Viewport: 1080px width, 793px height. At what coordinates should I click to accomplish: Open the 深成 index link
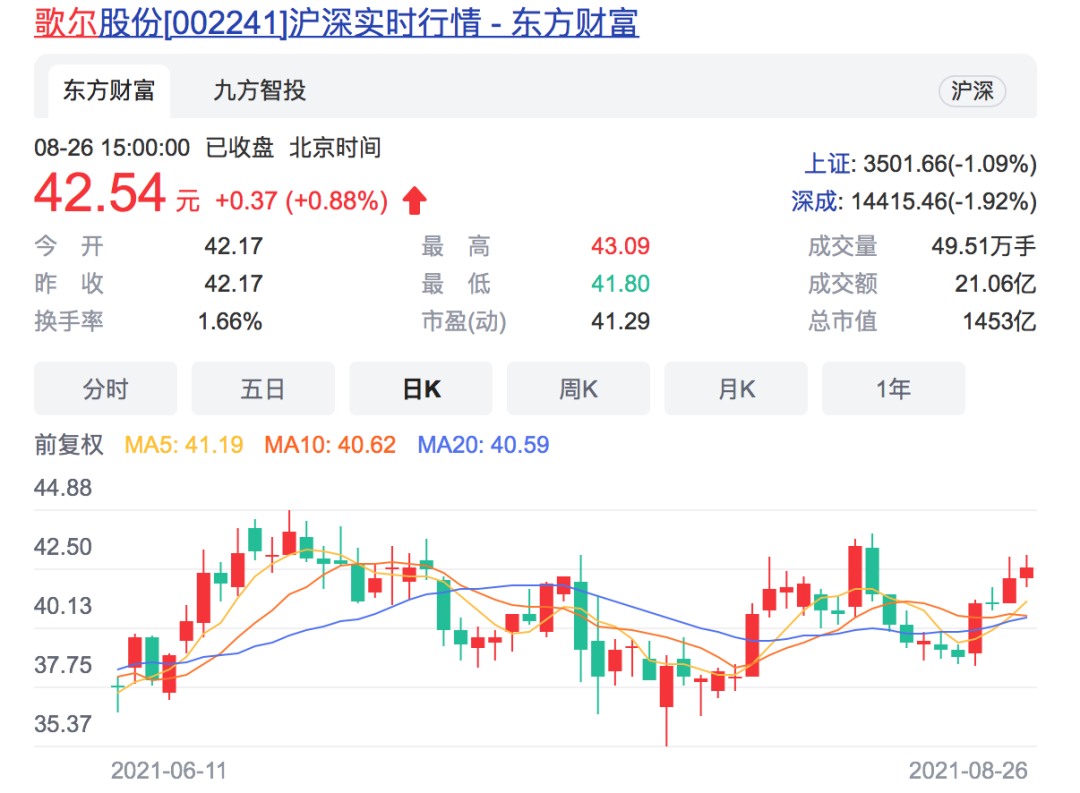click(818, 201)
